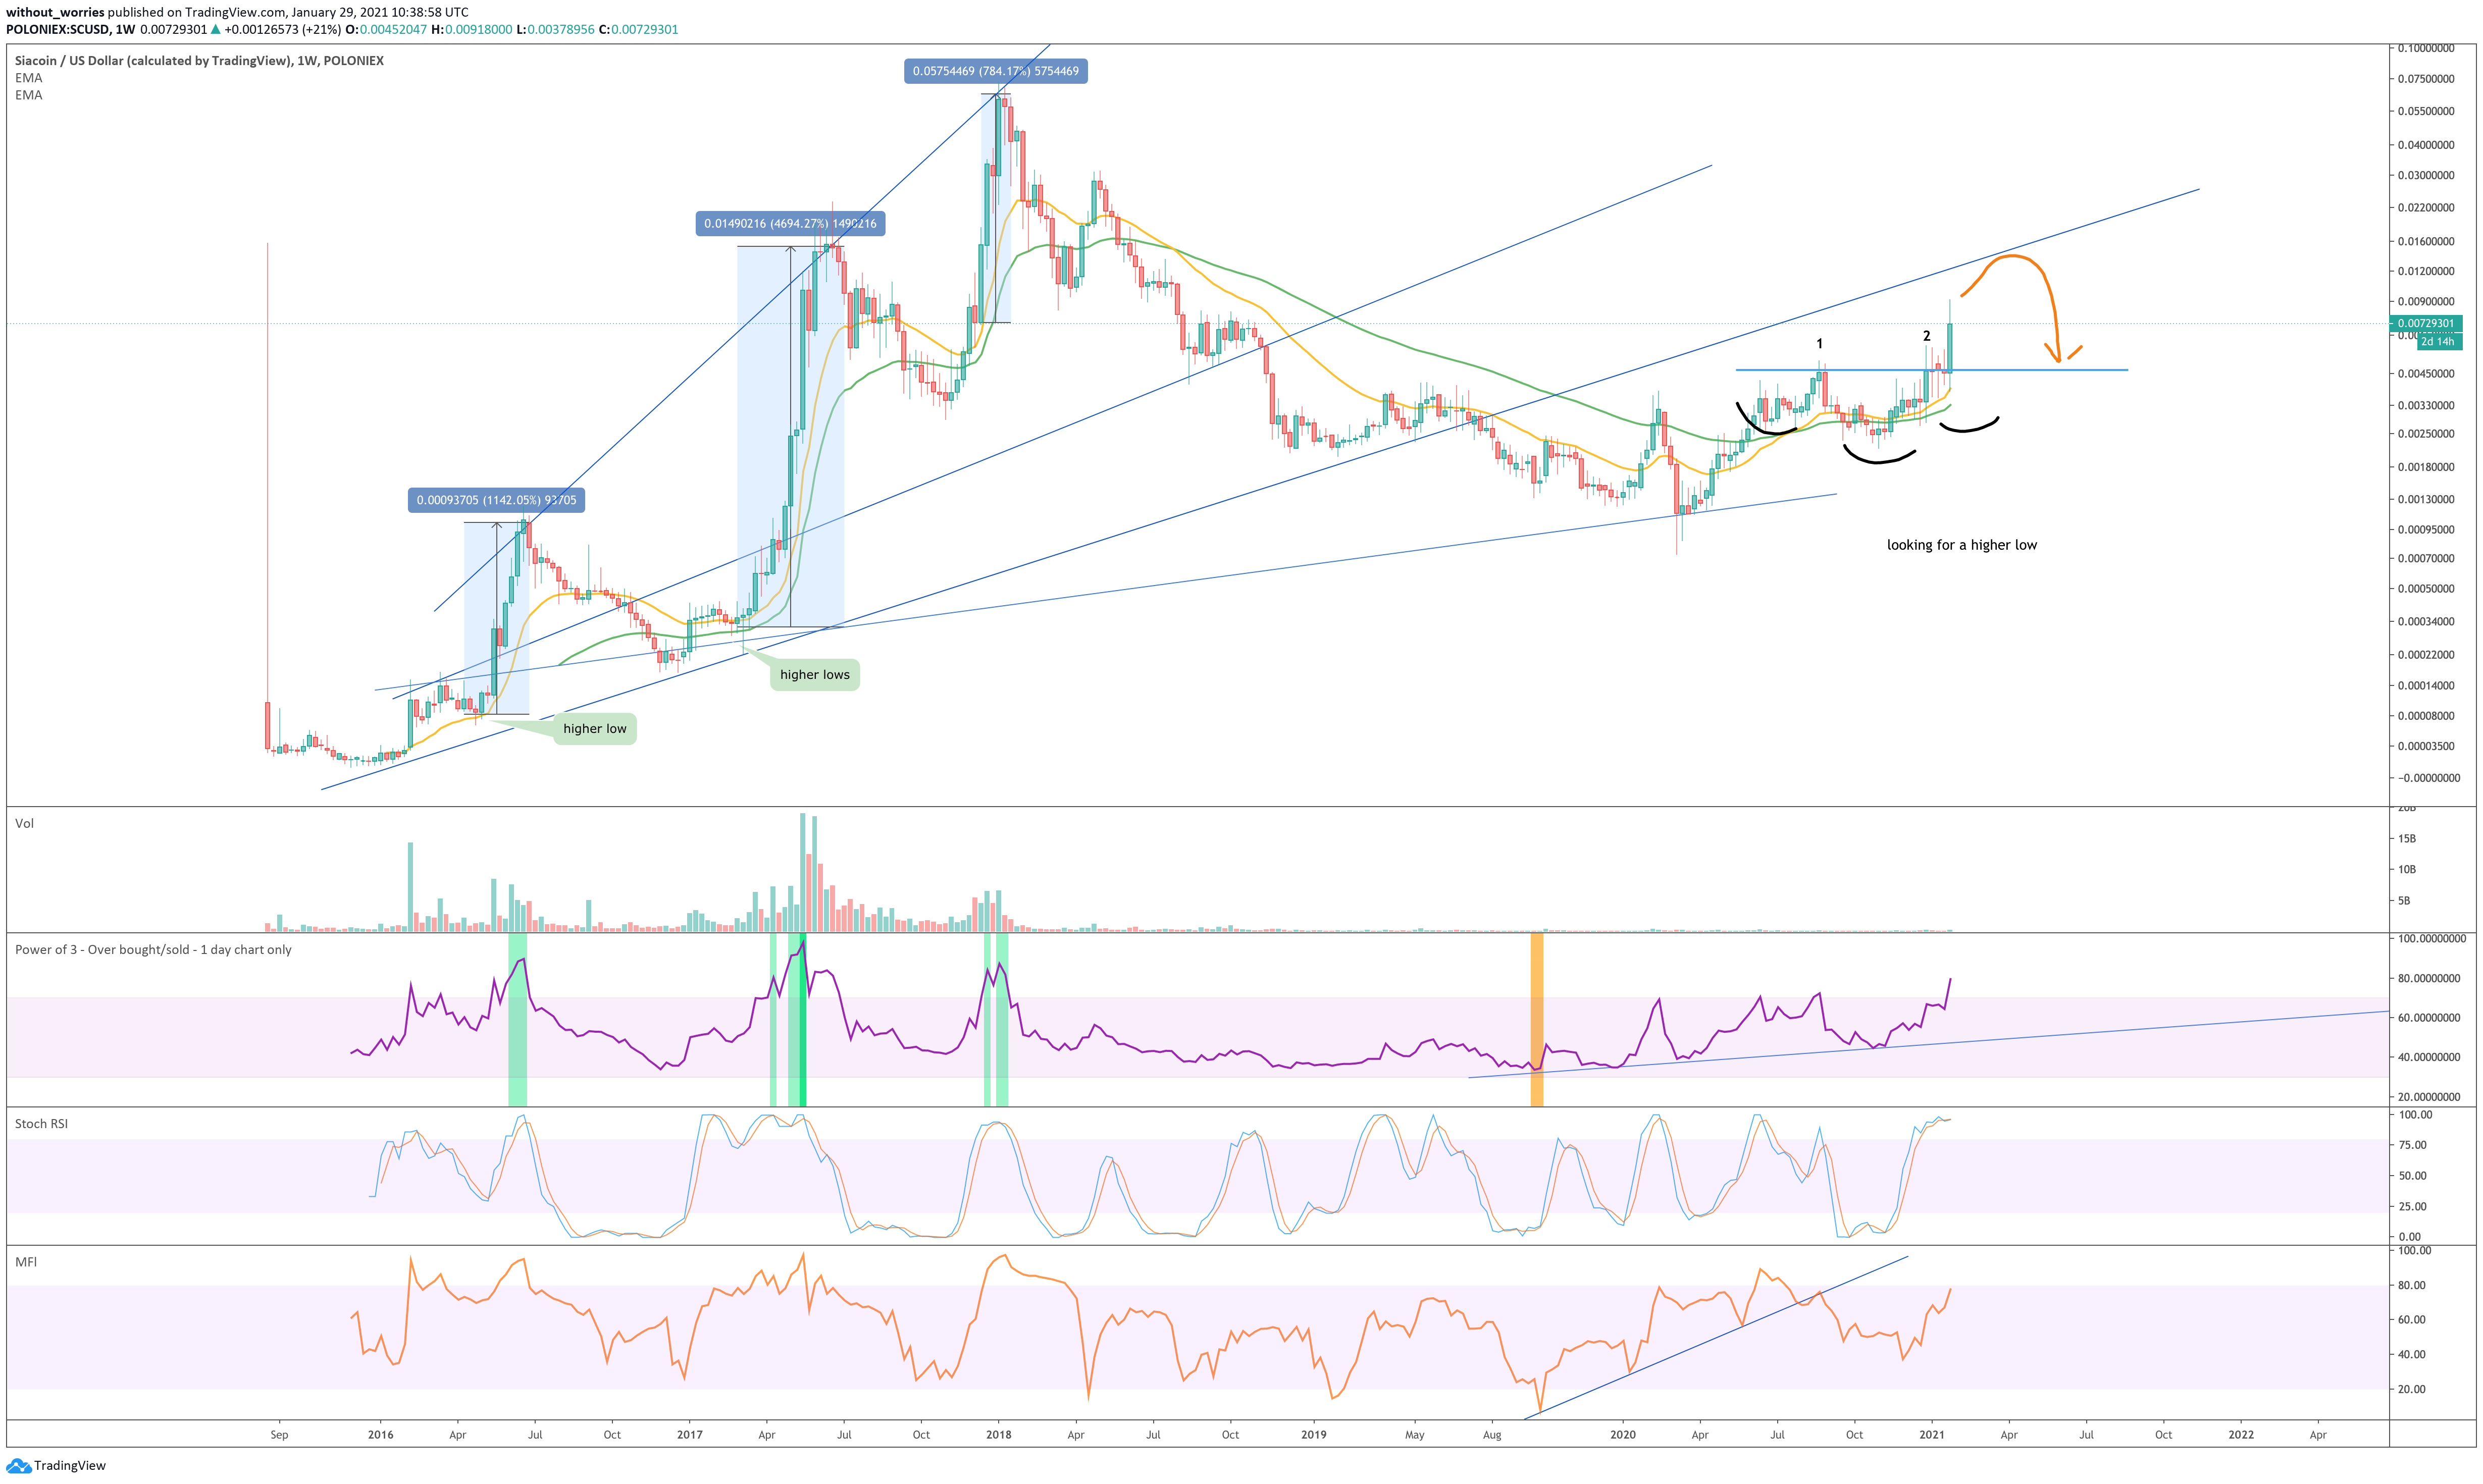Click the TradingView logo icon
Screen dimensions: 2483x1484
[x=18, y=1466]
